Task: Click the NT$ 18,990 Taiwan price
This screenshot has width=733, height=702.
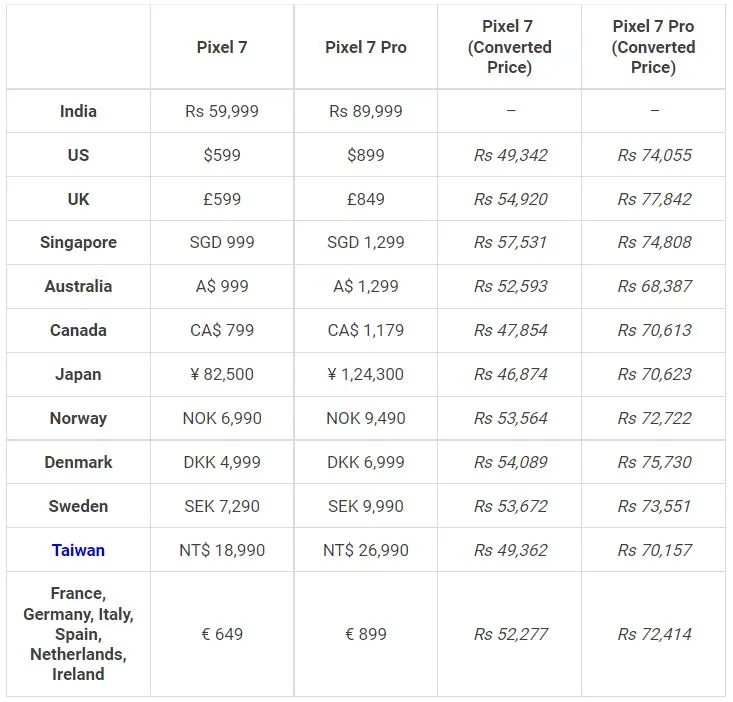Action: coord(222,550)
